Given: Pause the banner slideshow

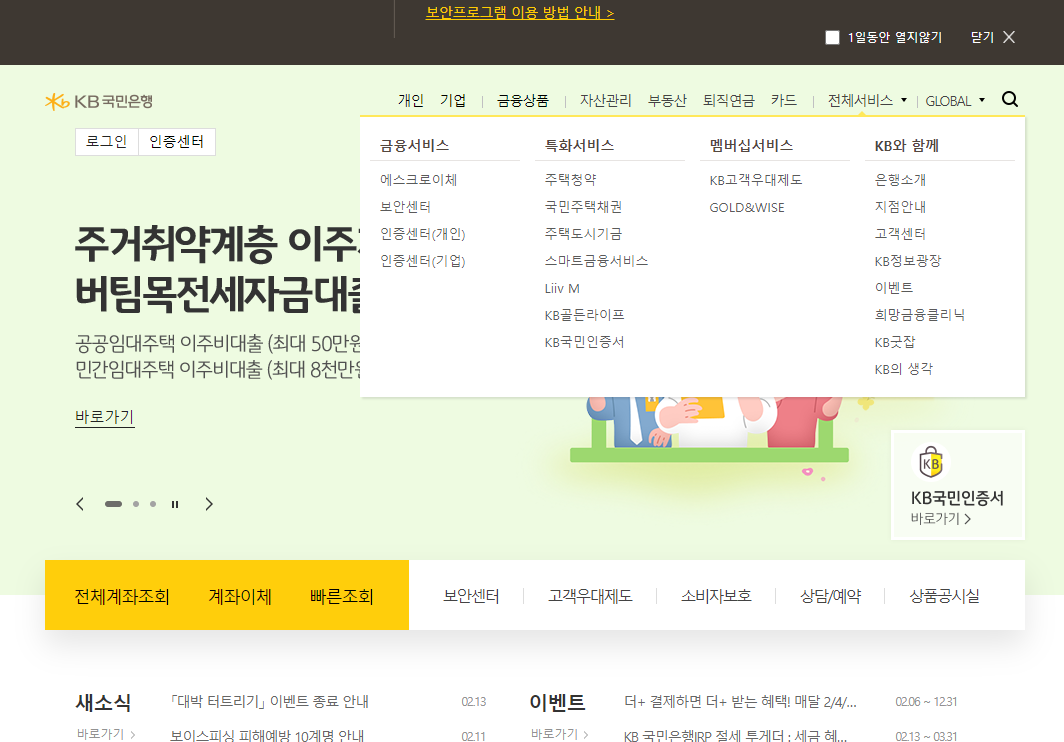Looking at the screenshot, I should pos(175,504).
